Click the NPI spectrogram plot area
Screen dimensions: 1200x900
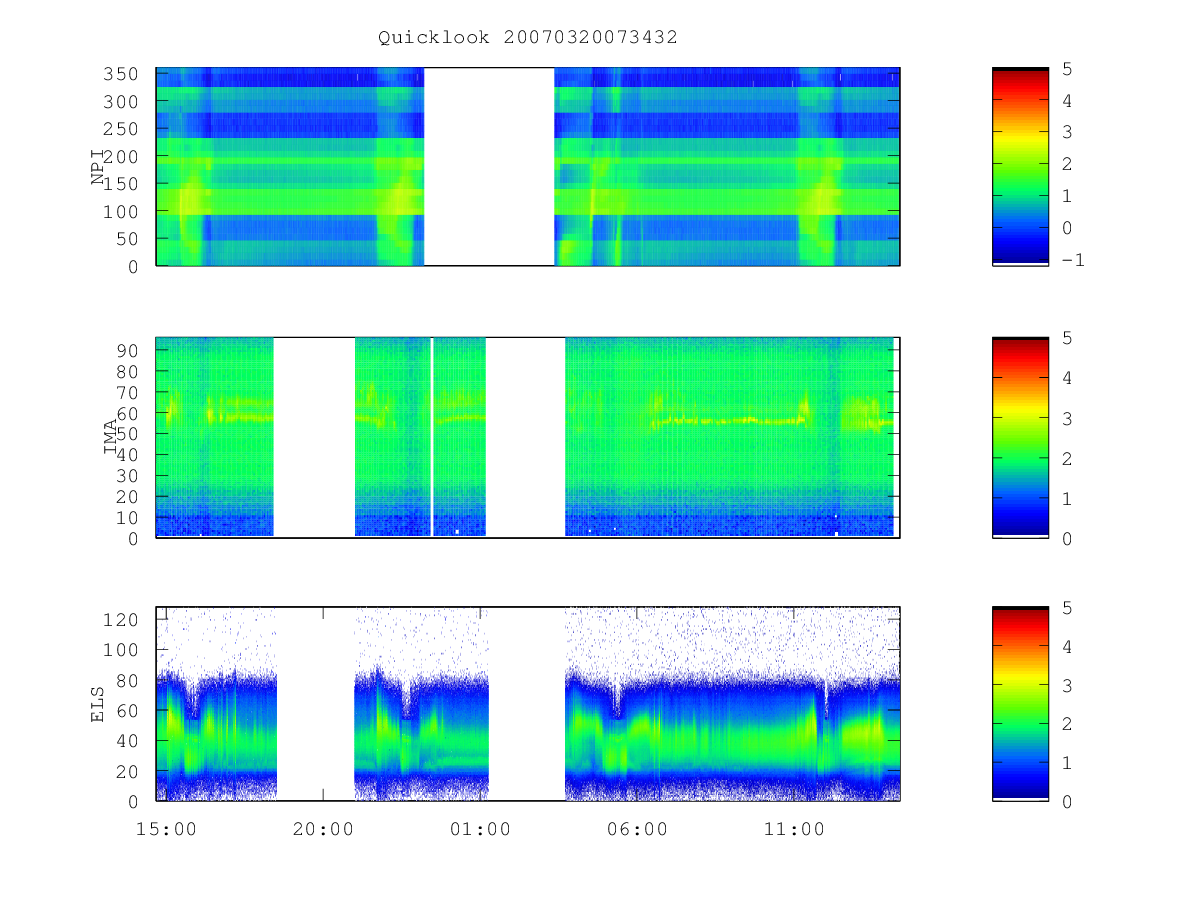[x=528, y=167]
